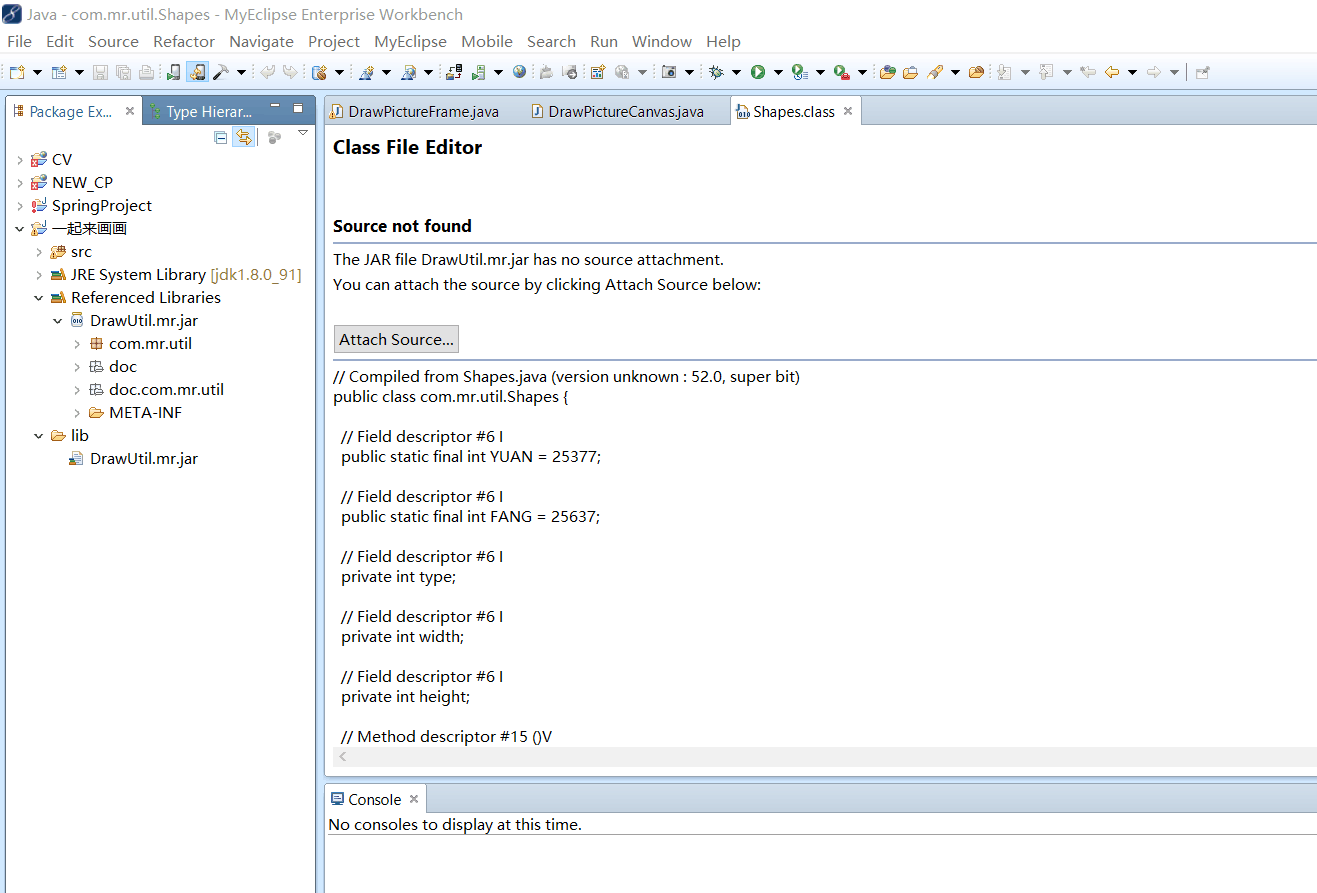This screenshot has width=1317, height=893.
Task: Click the Open Type folder icon
Action: point(888,72)
